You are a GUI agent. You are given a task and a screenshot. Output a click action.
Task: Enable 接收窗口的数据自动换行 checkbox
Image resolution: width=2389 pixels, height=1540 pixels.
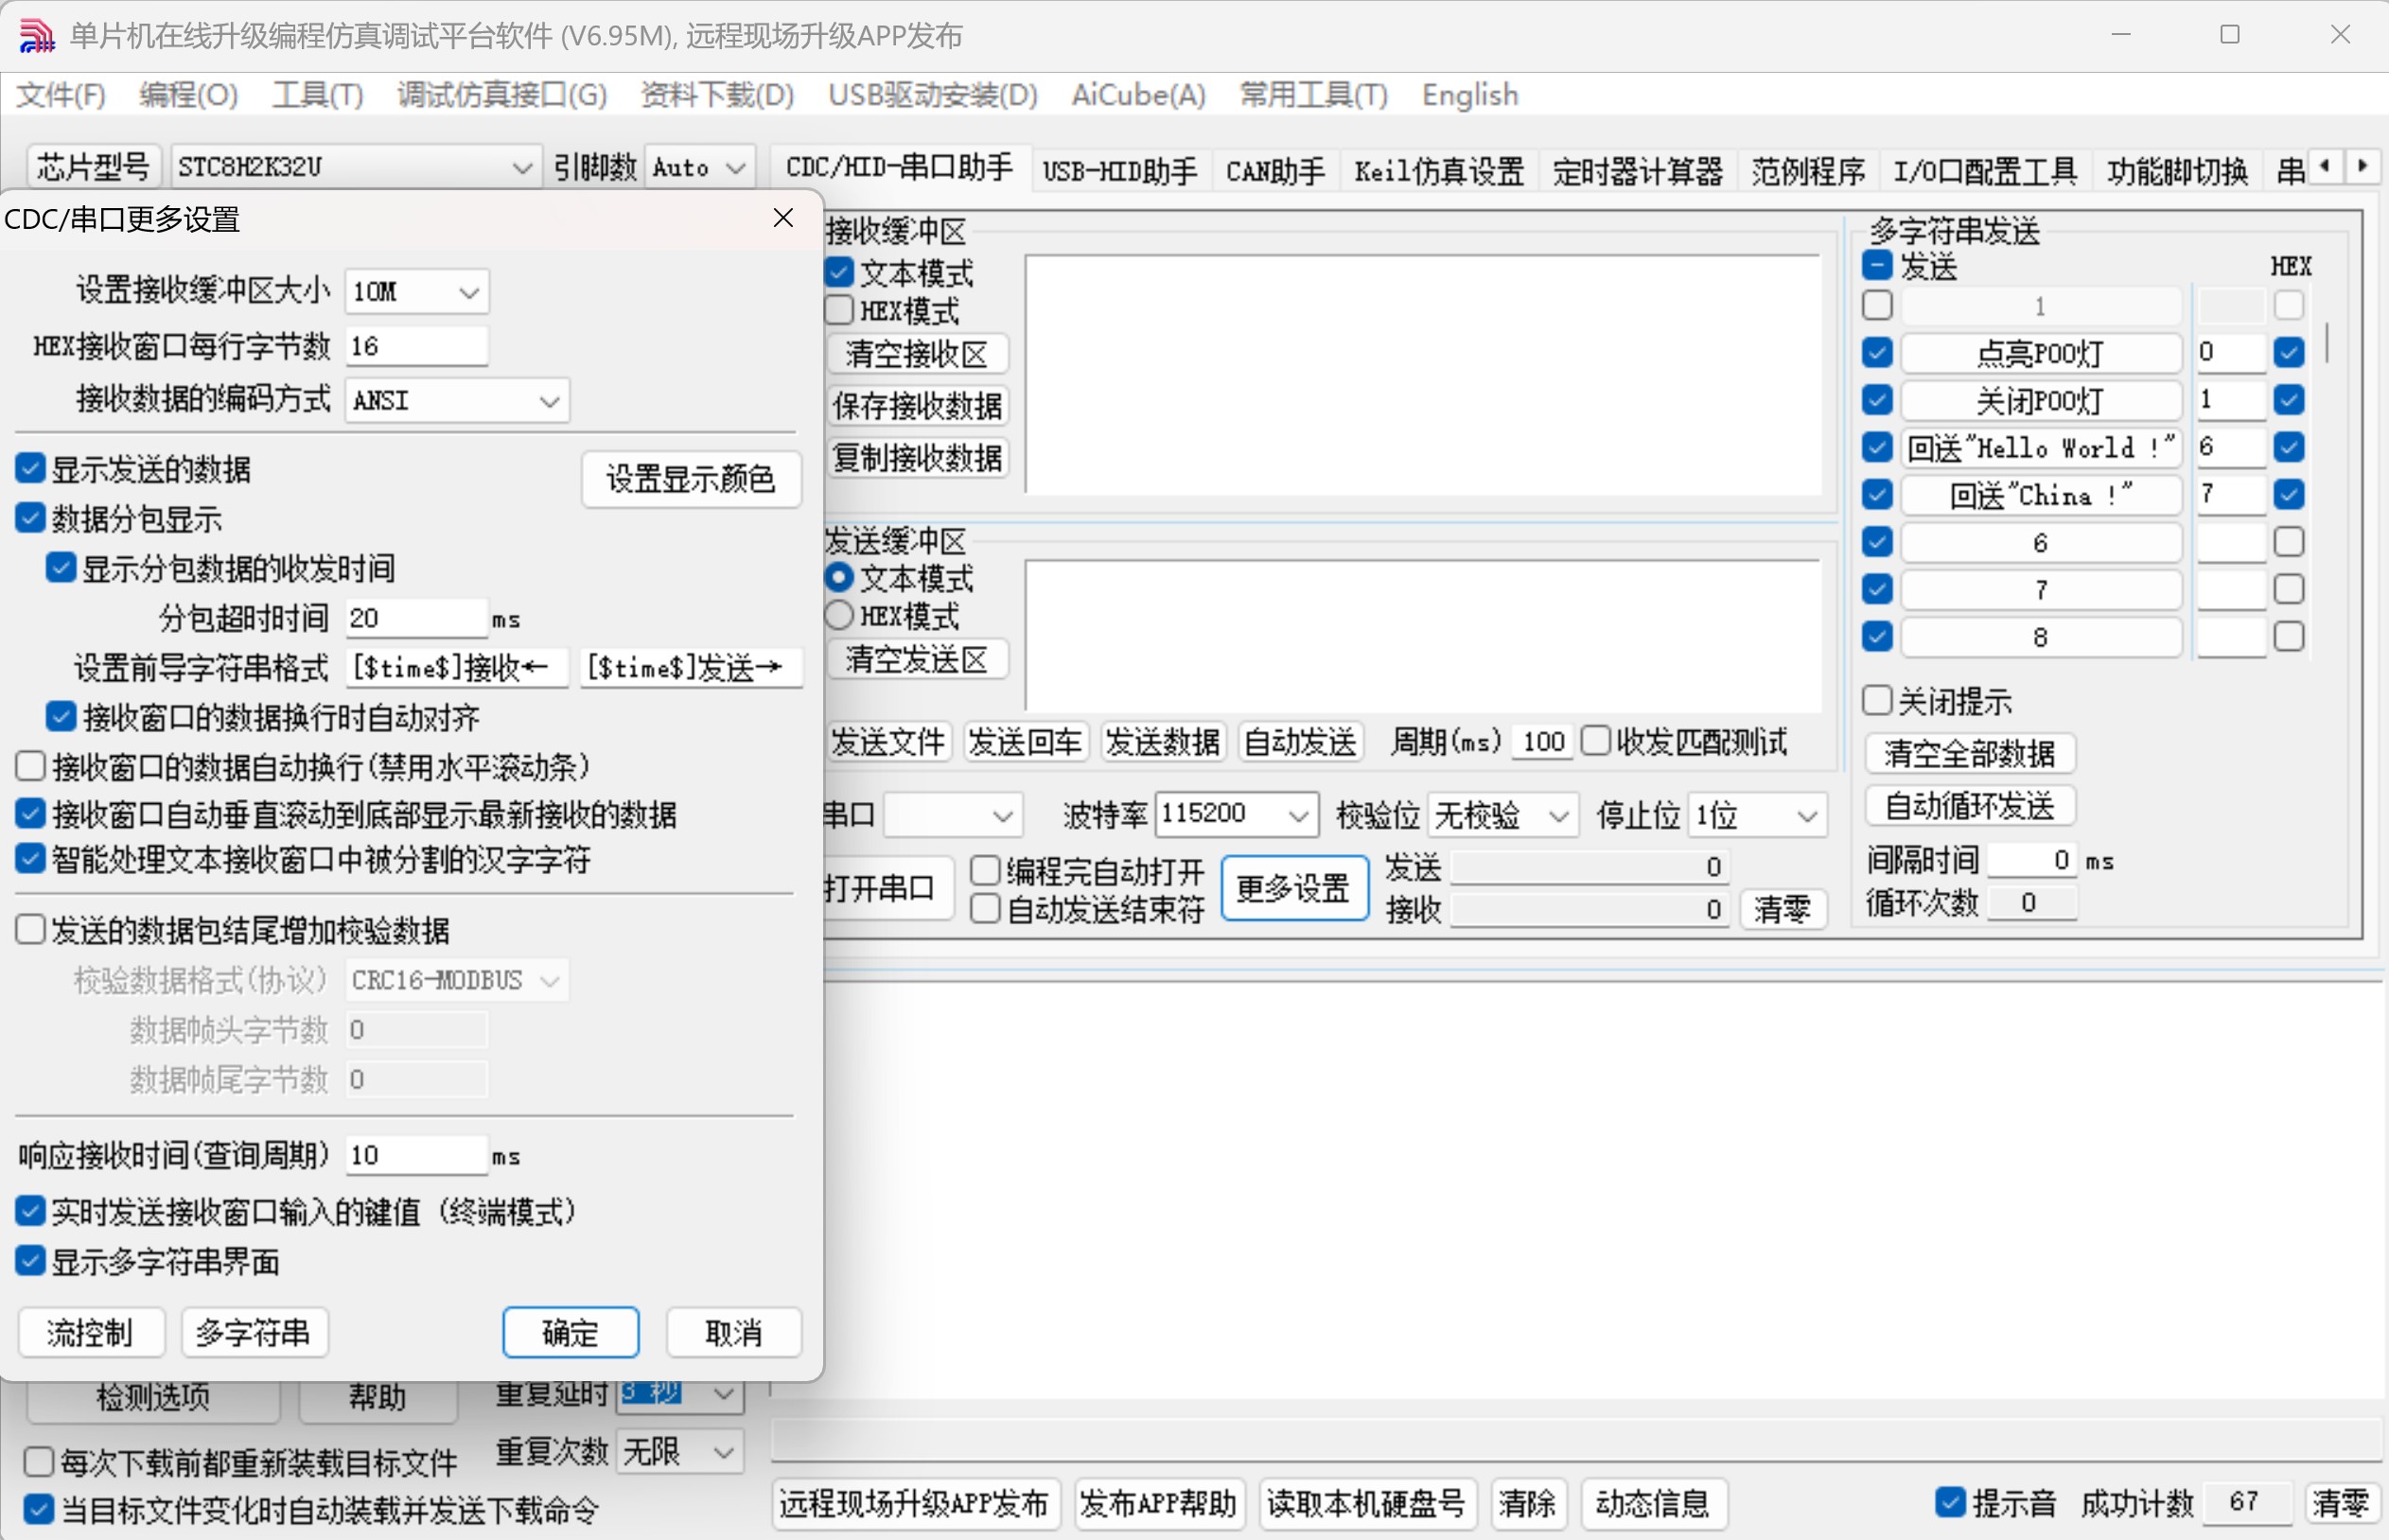(31, 766)
